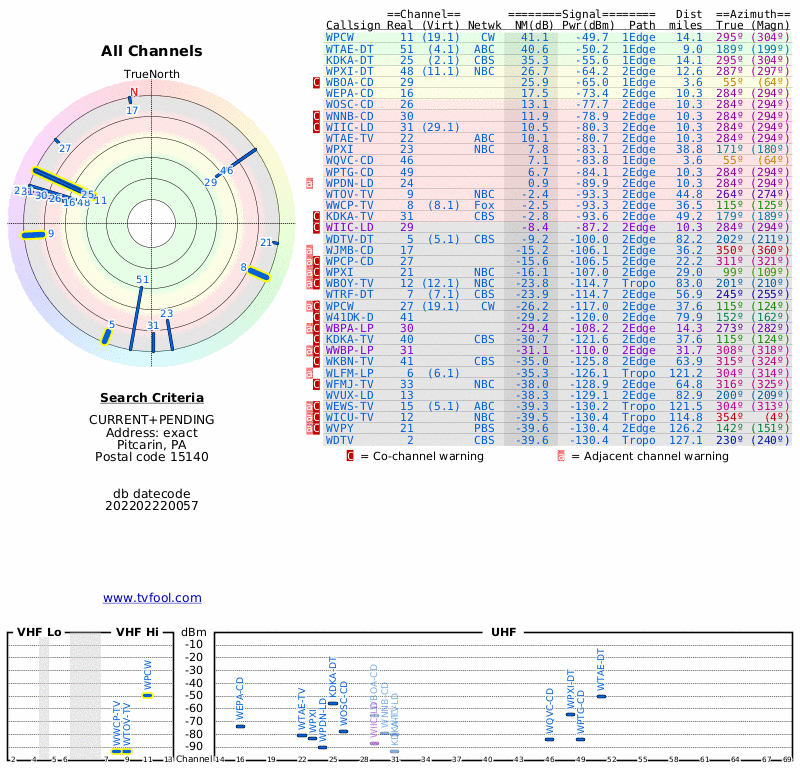Select the channel 27 marker on the radar
Viewport: 800px width, 768px height.
tap(57, 140)
